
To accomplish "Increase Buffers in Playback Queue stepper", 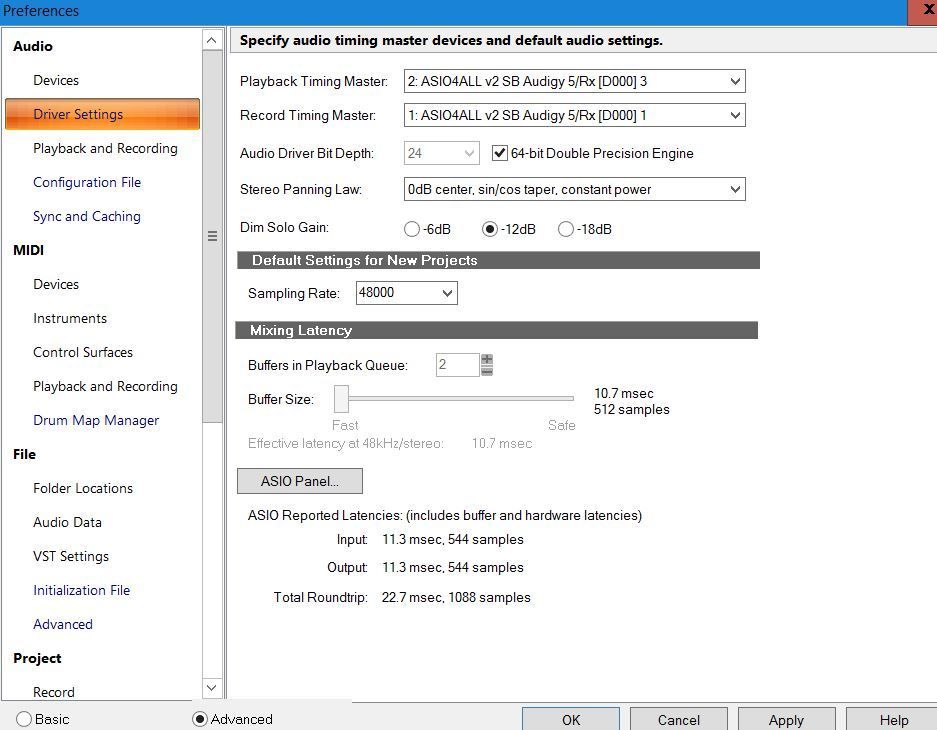I will point(487,359).
